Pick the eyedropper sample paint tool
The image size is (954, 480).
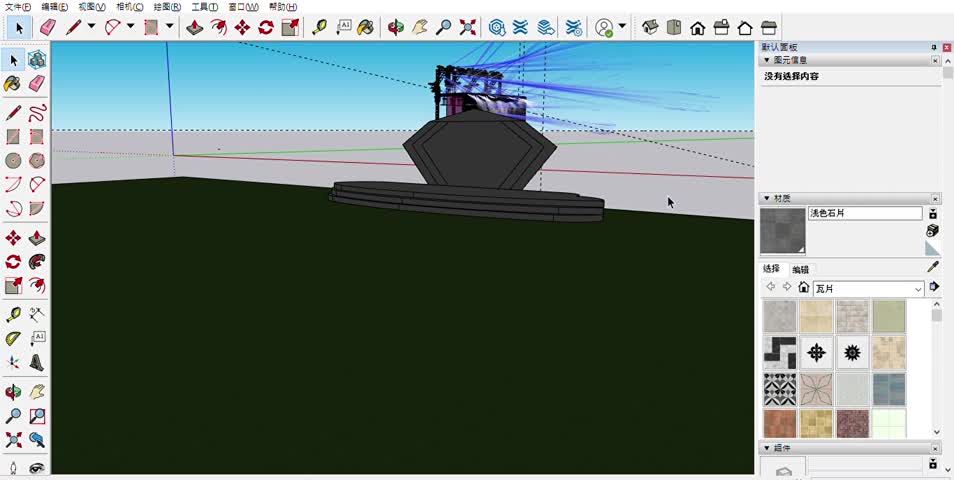933,267
